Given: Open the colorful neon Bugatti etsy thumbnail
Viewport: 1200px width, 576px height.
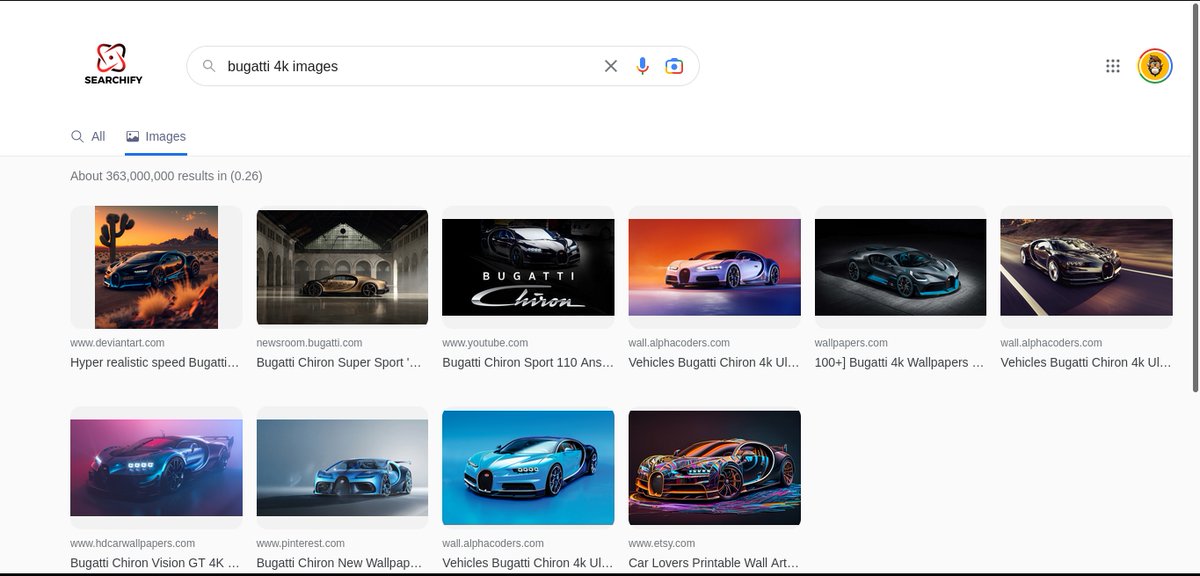Looking at the screenshot, I should [714, 467].
